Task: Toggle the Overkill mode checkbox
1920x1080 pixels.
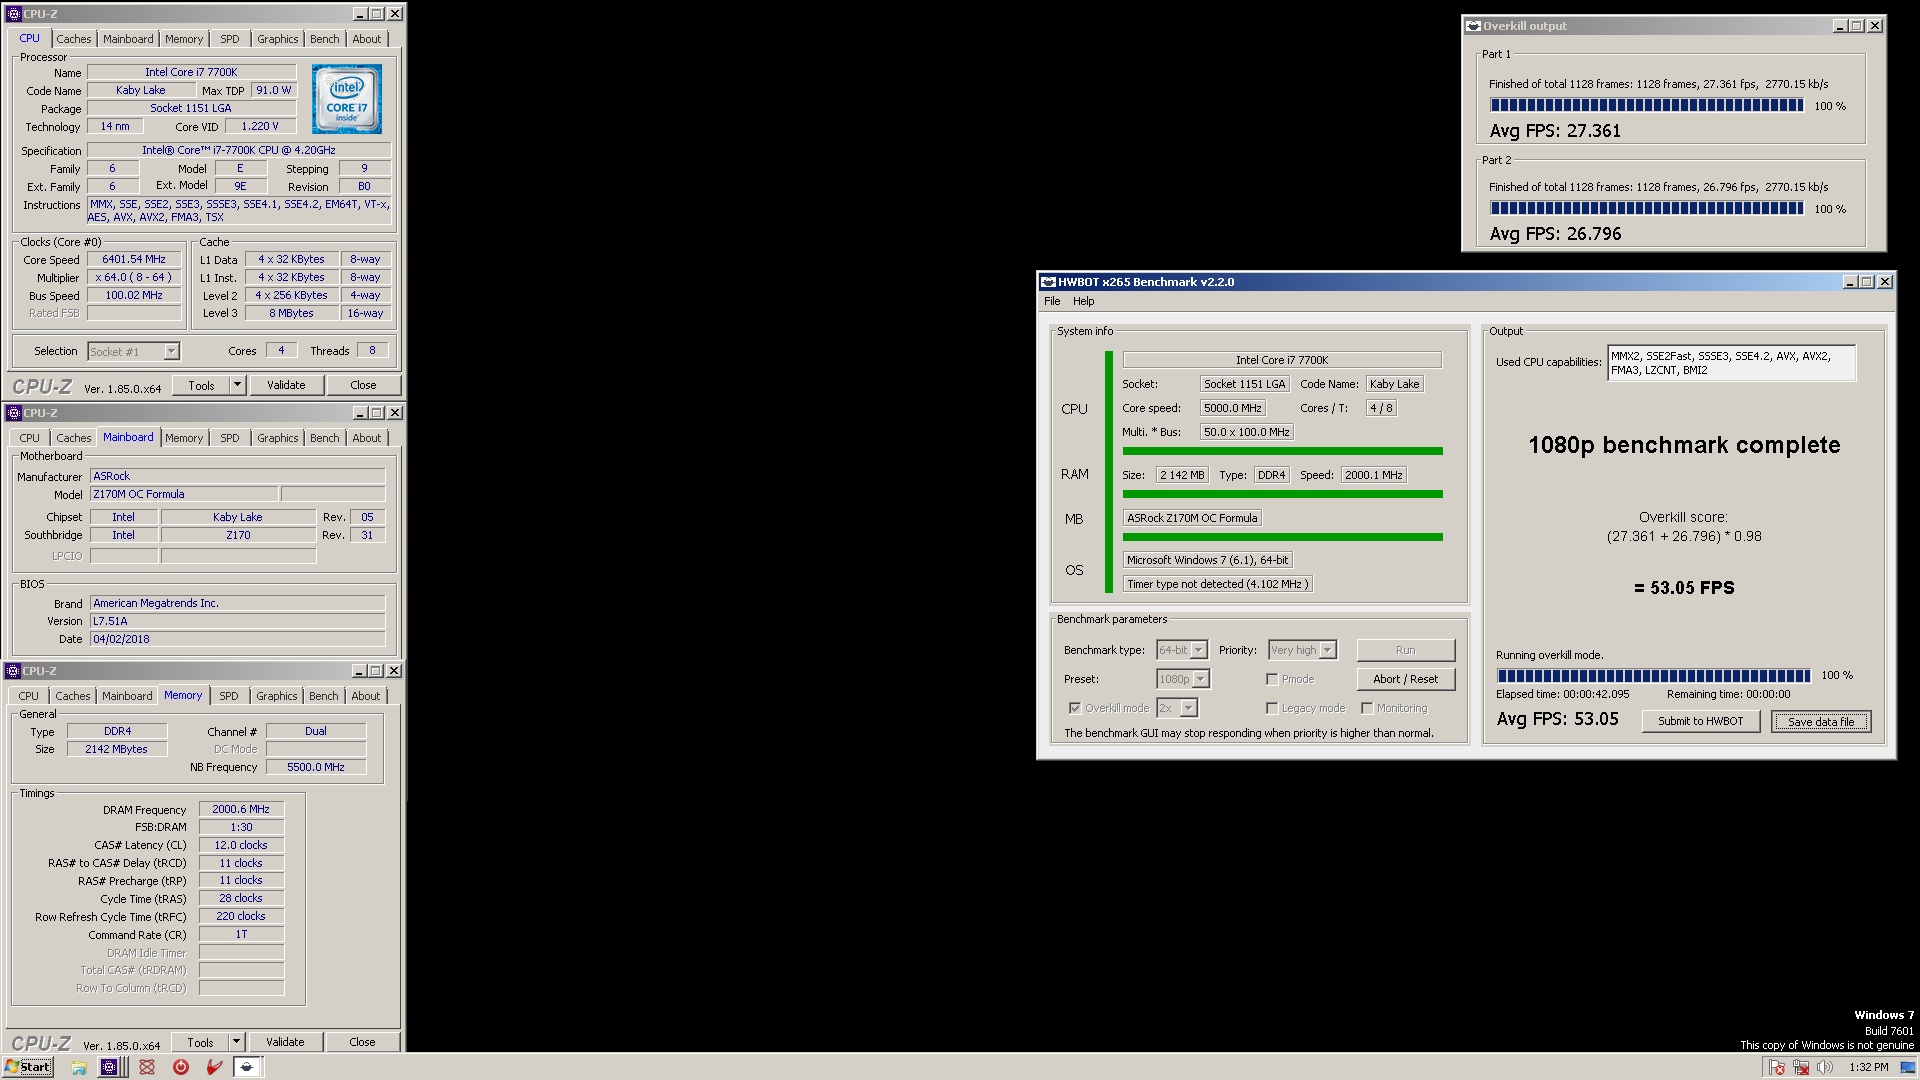Action: pos(1075,708)
